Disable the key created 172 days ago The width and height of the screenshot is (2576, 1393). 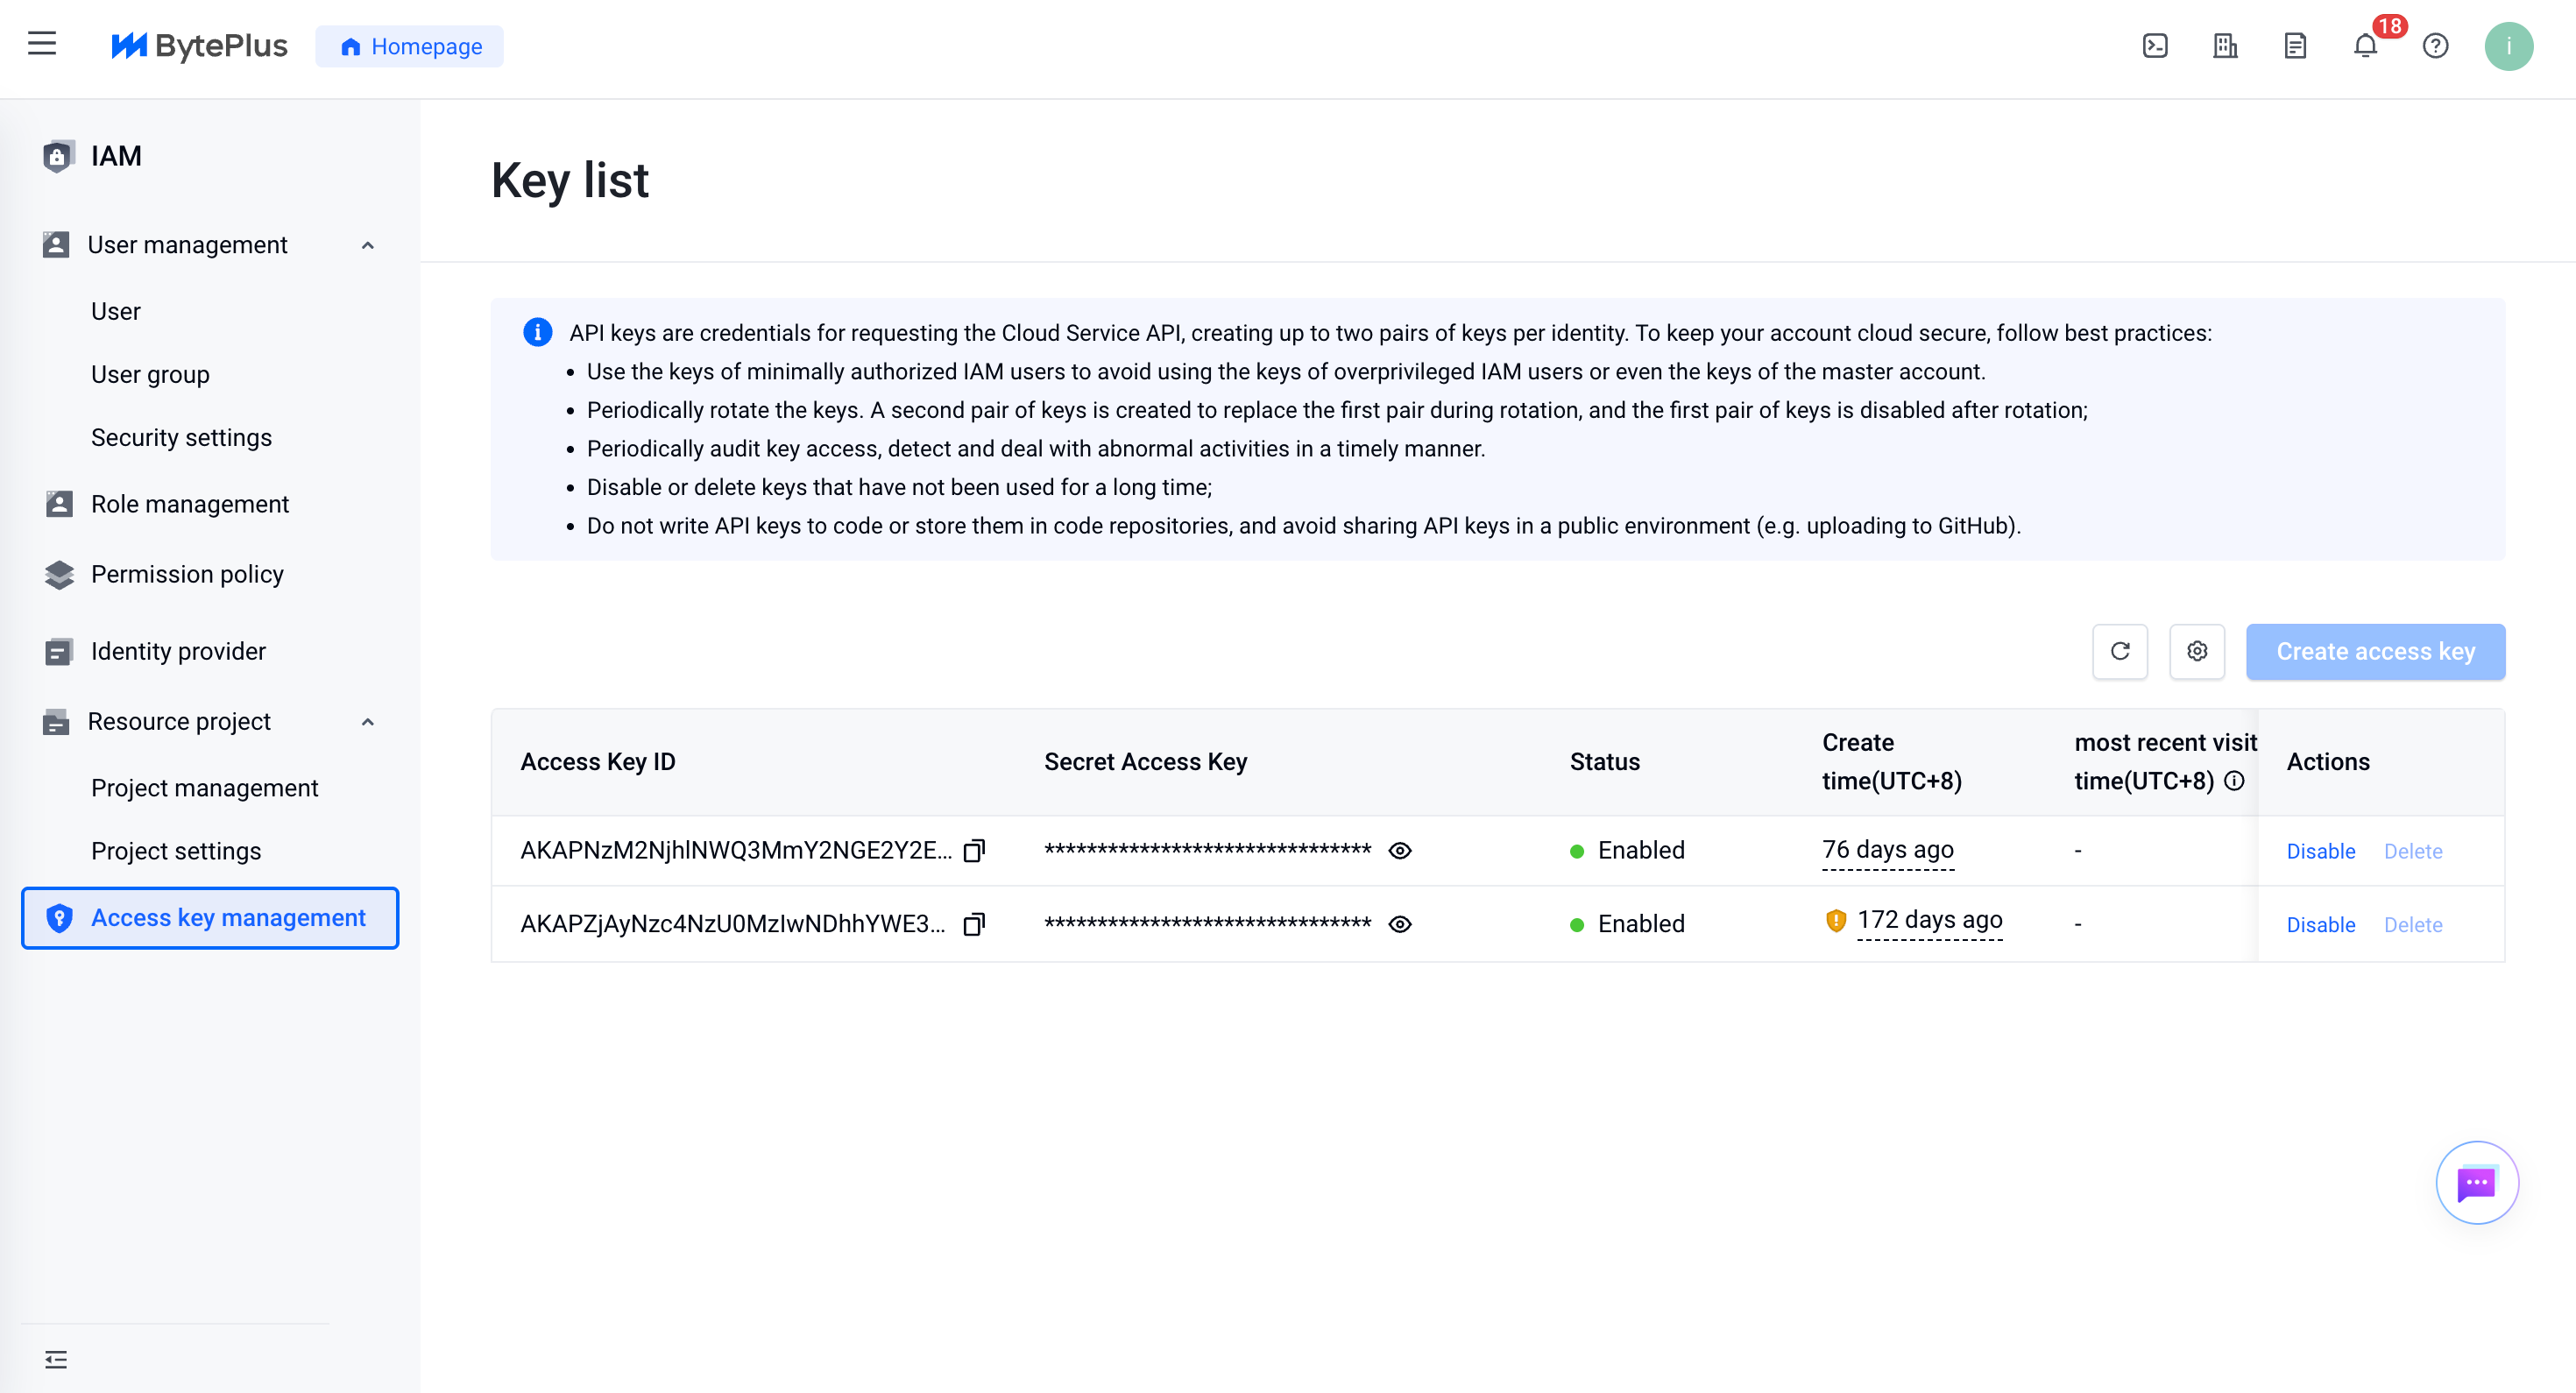tap(2321, 925)
